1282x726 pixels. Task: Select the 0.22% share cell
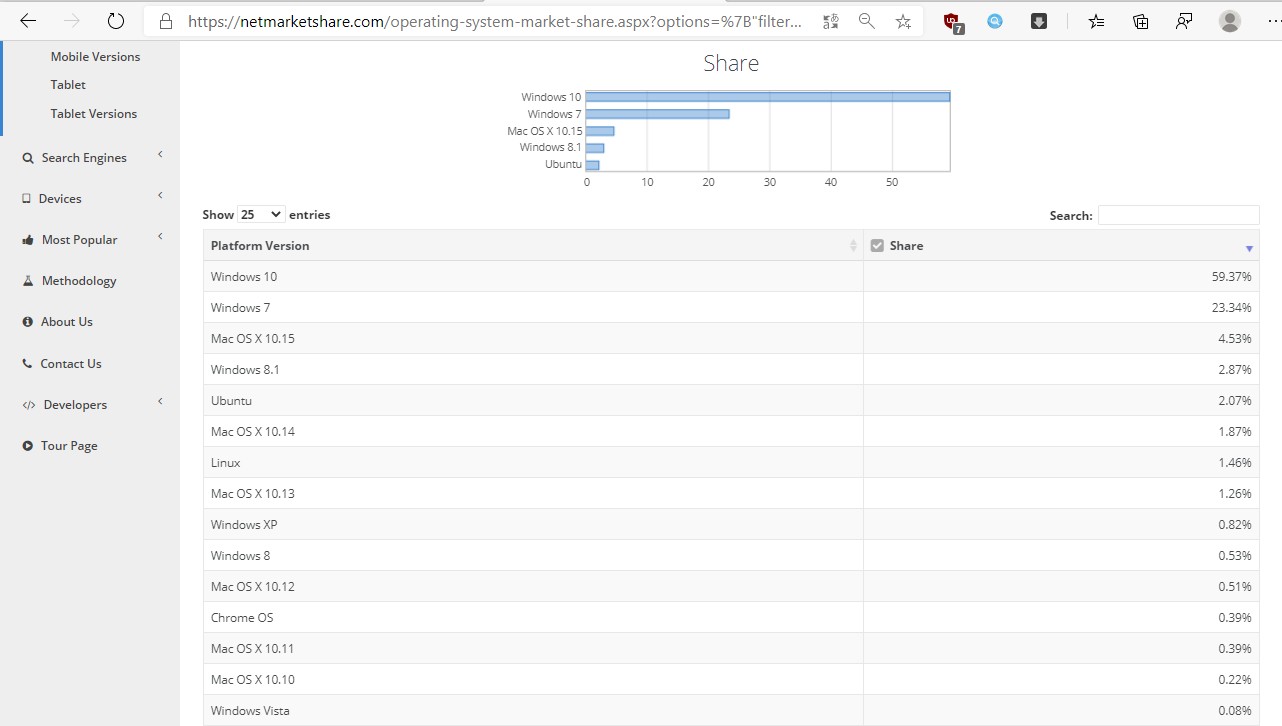(x=1061, y=680)
